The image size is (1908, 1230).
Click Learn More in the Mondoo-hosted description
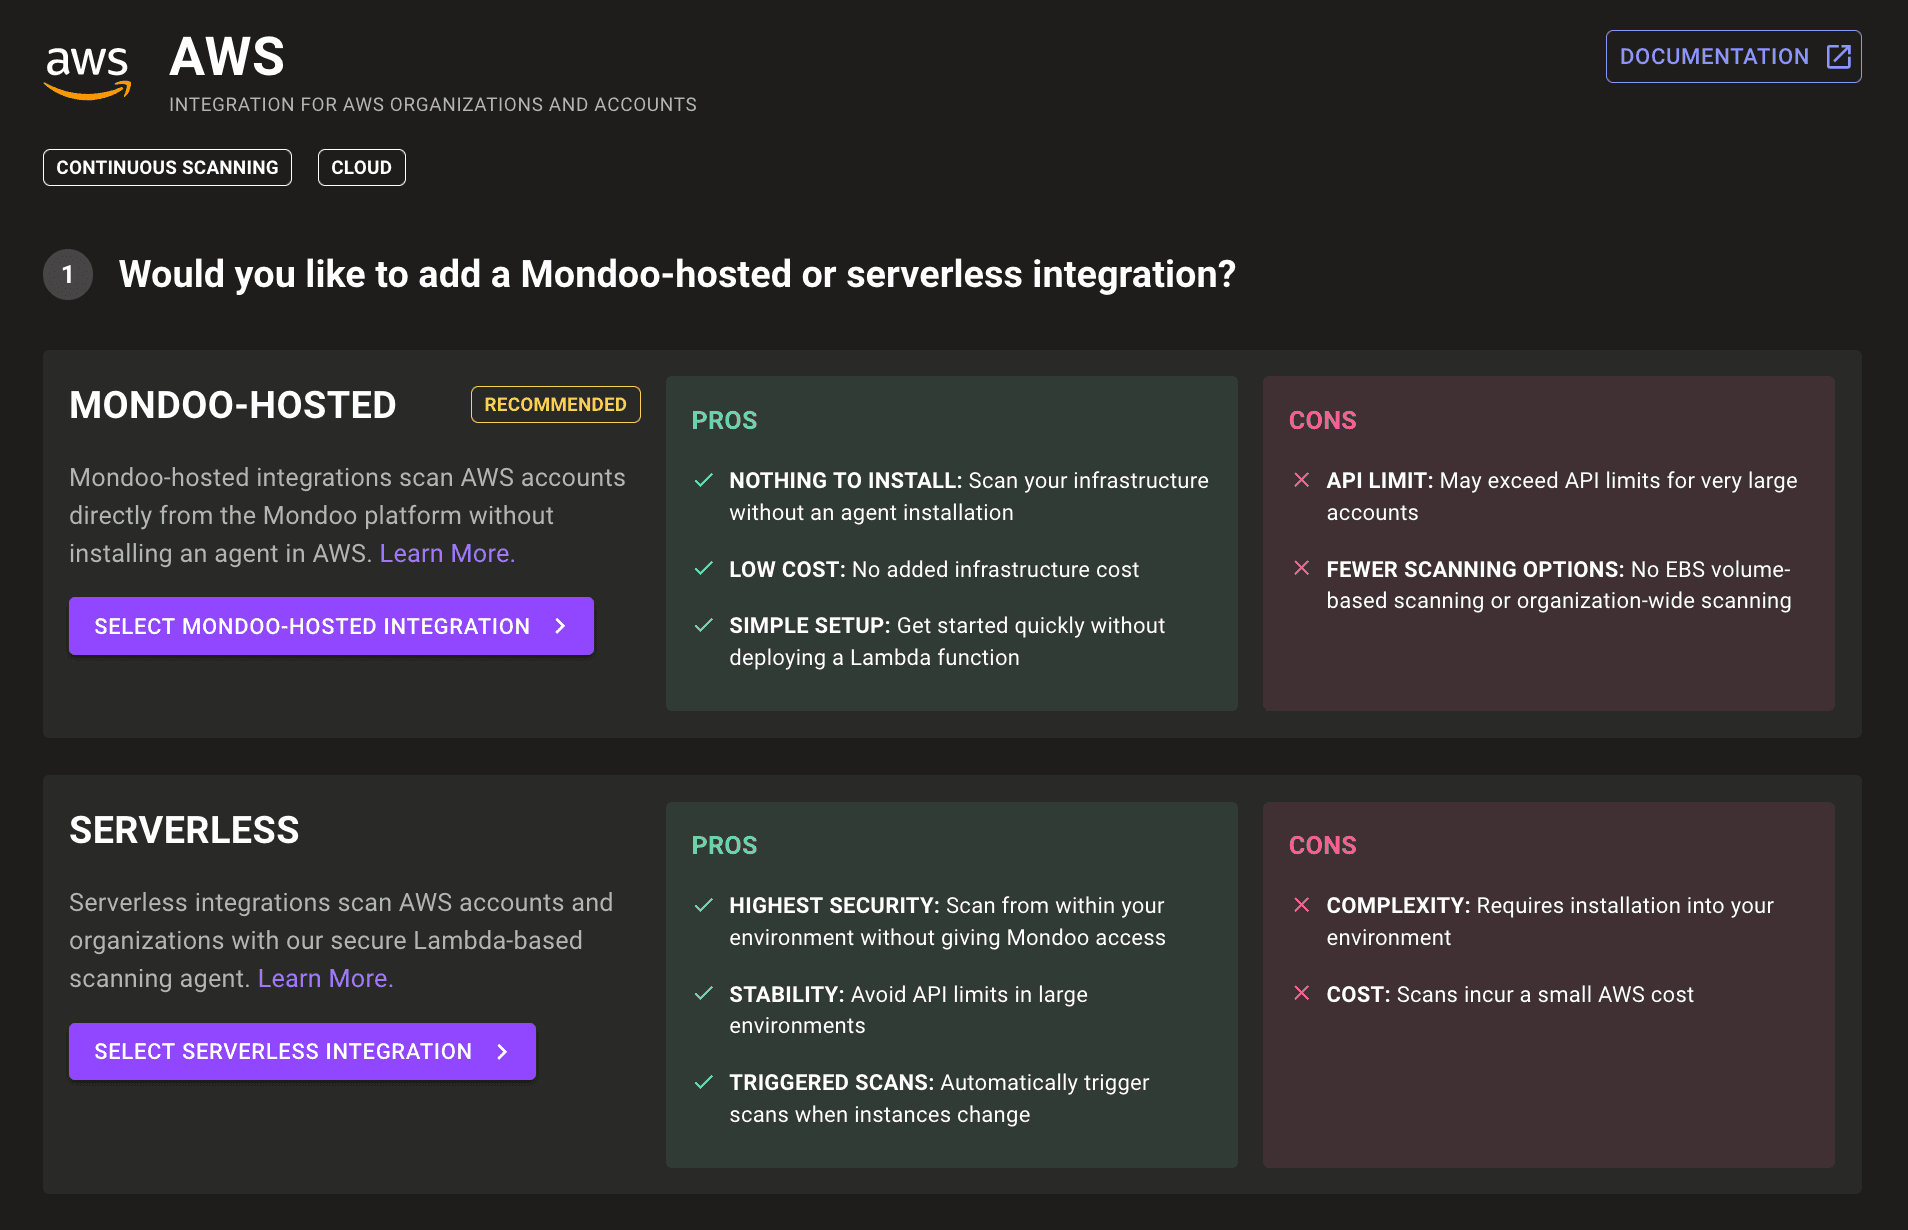point(446,553)
